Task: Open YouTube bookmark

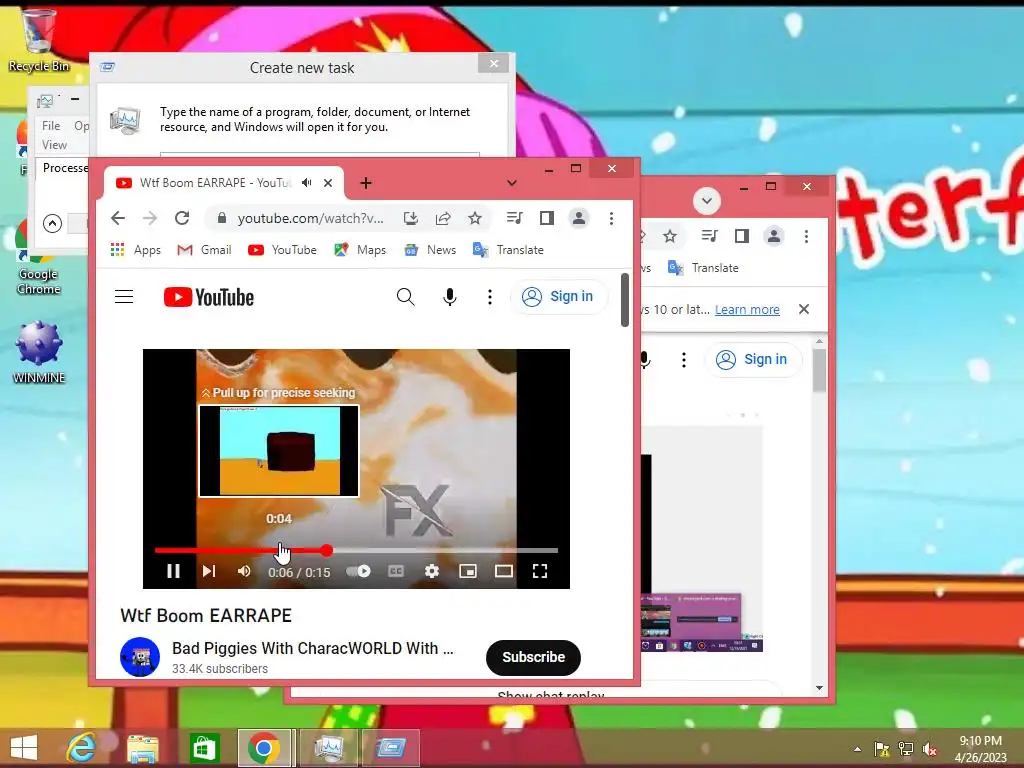Action: coord(282,250)
